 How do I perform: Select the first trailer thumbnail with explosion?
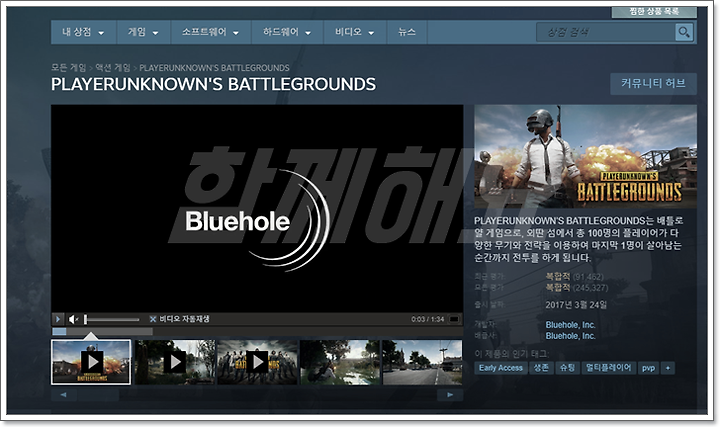click(x=91, y=362)
